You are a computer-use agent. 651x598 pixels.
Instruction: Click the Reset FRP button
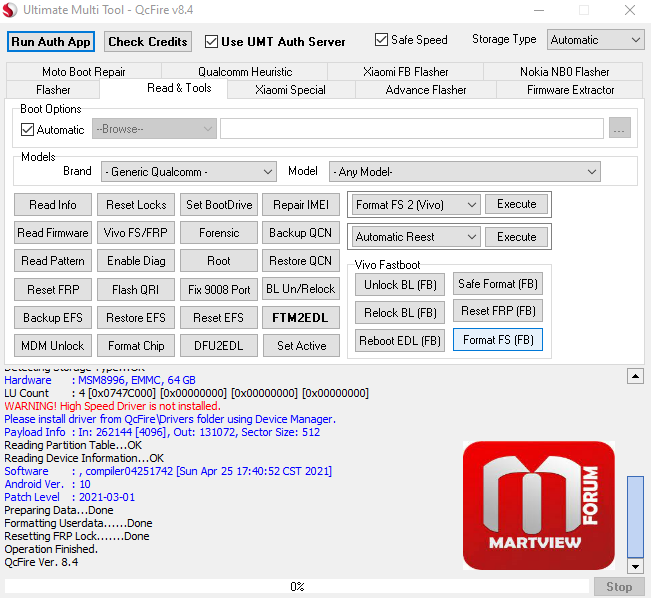pyautogui.click(x=53, y=289)
